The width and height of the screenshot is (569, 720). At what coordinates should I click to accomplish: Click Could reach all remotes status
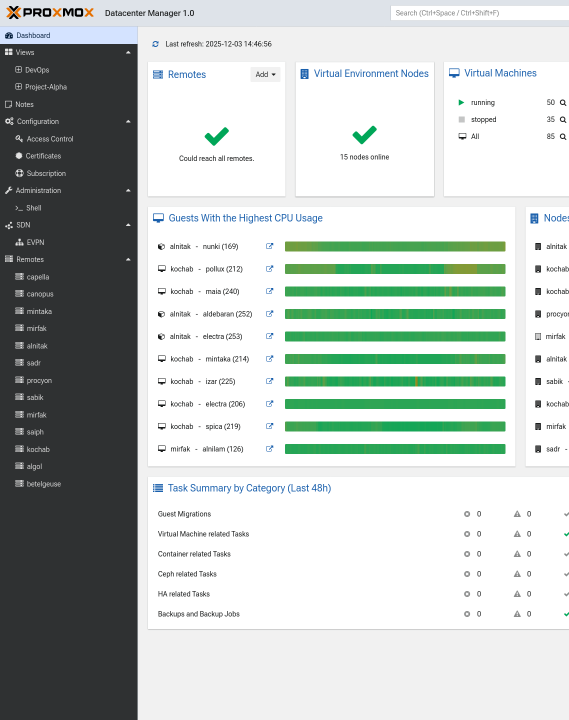coord(216,158)
